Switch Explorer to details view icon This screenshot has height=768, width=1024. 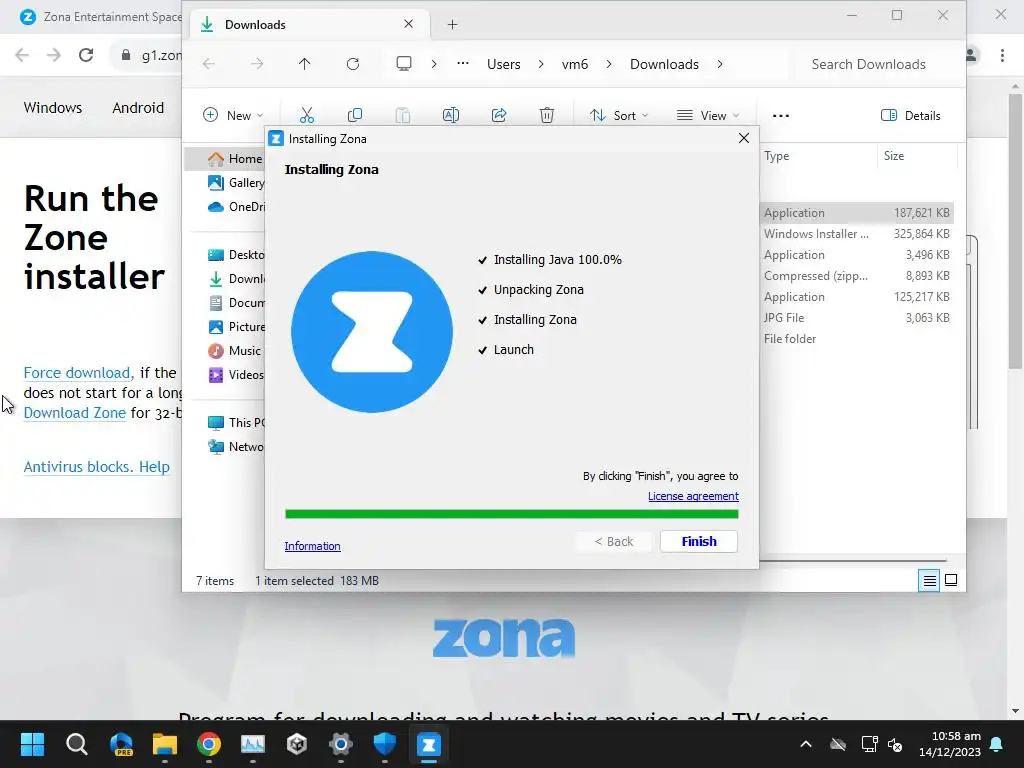point(929,580)
